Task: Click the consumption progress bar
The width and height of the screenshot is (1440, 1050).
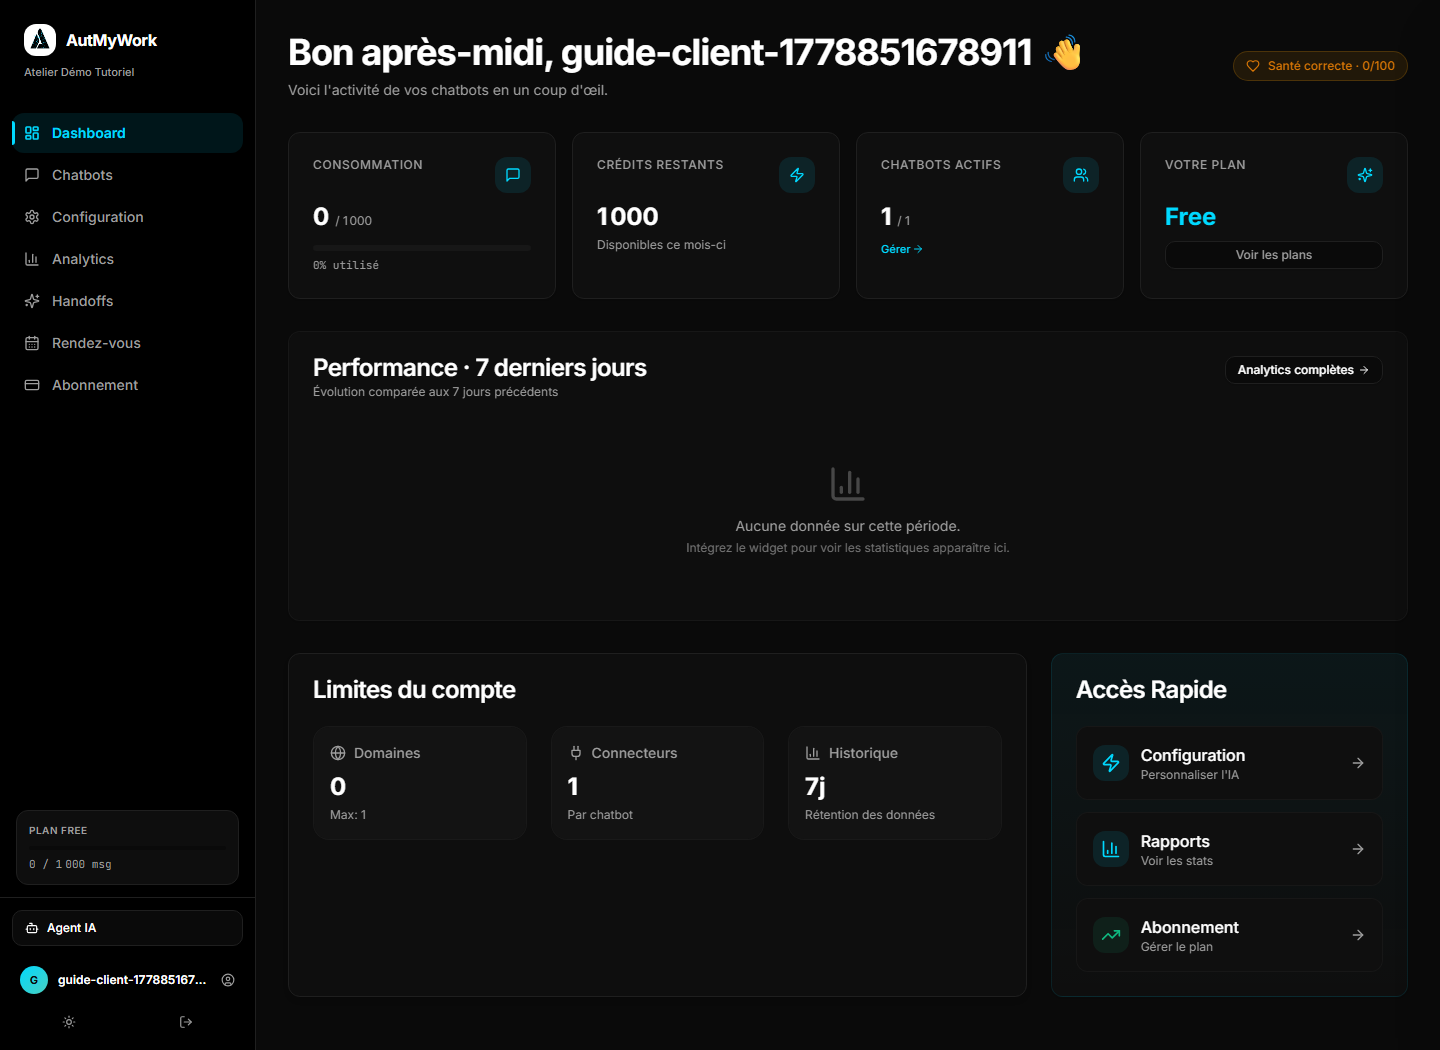Action: click(x=422, y=247)
